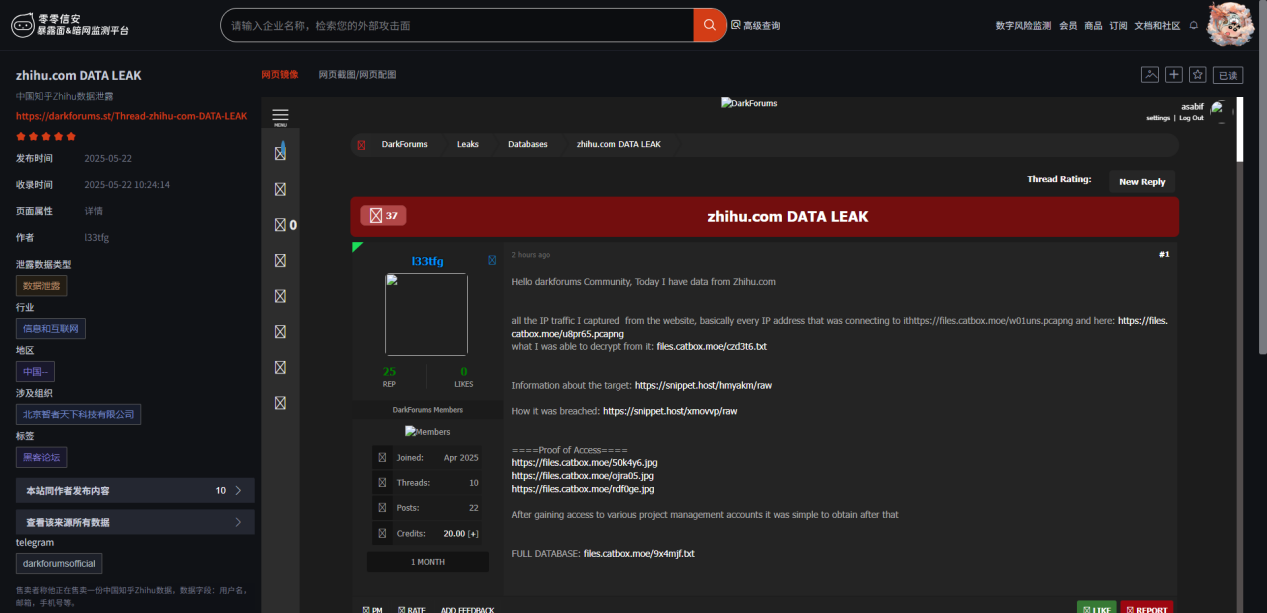This screenshot has height=613, width=1267.
Task: Click the post number #1 link
Action: [x=1164, y=255]
